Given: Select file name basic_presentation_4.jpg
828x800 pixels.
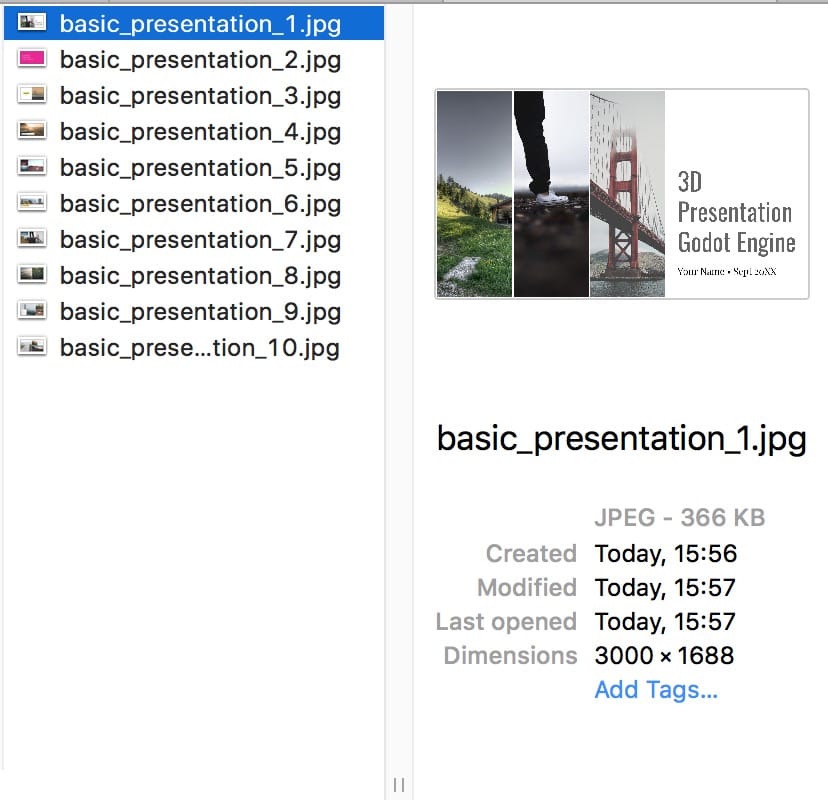Looking at the screenshot, I should 200,132.
